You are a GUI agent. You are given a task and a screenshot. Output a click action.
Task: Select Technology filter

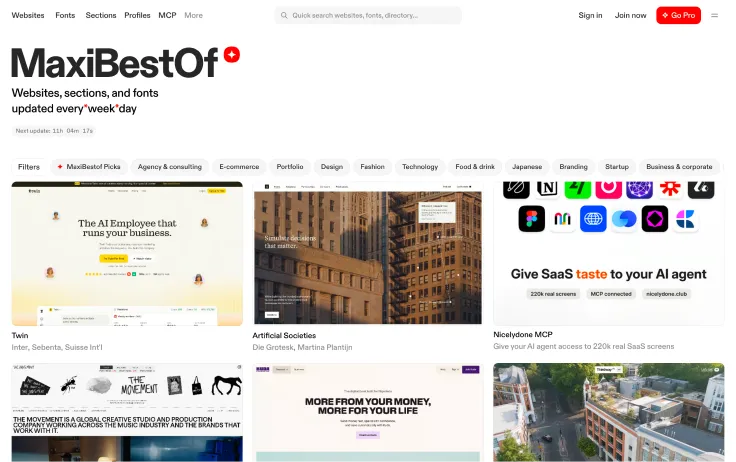[420, 167]
